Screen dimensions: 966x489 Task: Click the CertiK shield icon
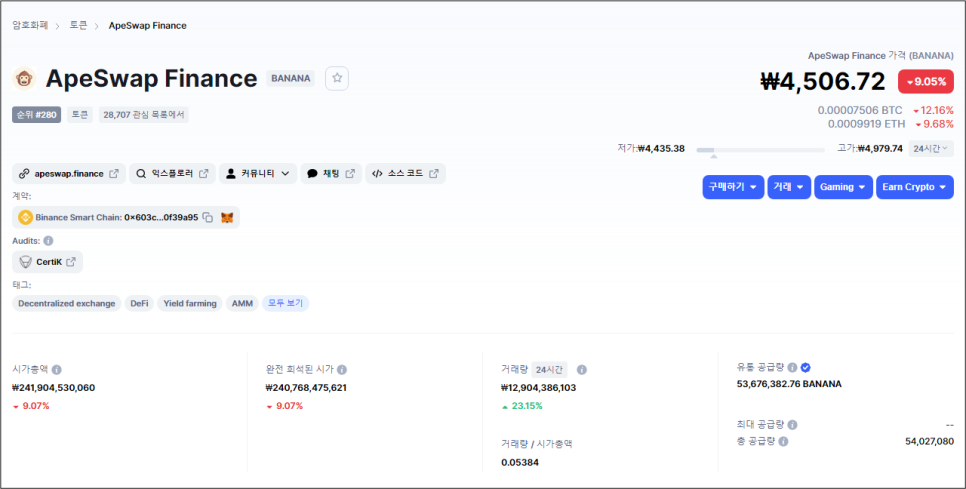pyautogui.click(x=25, y=262)
